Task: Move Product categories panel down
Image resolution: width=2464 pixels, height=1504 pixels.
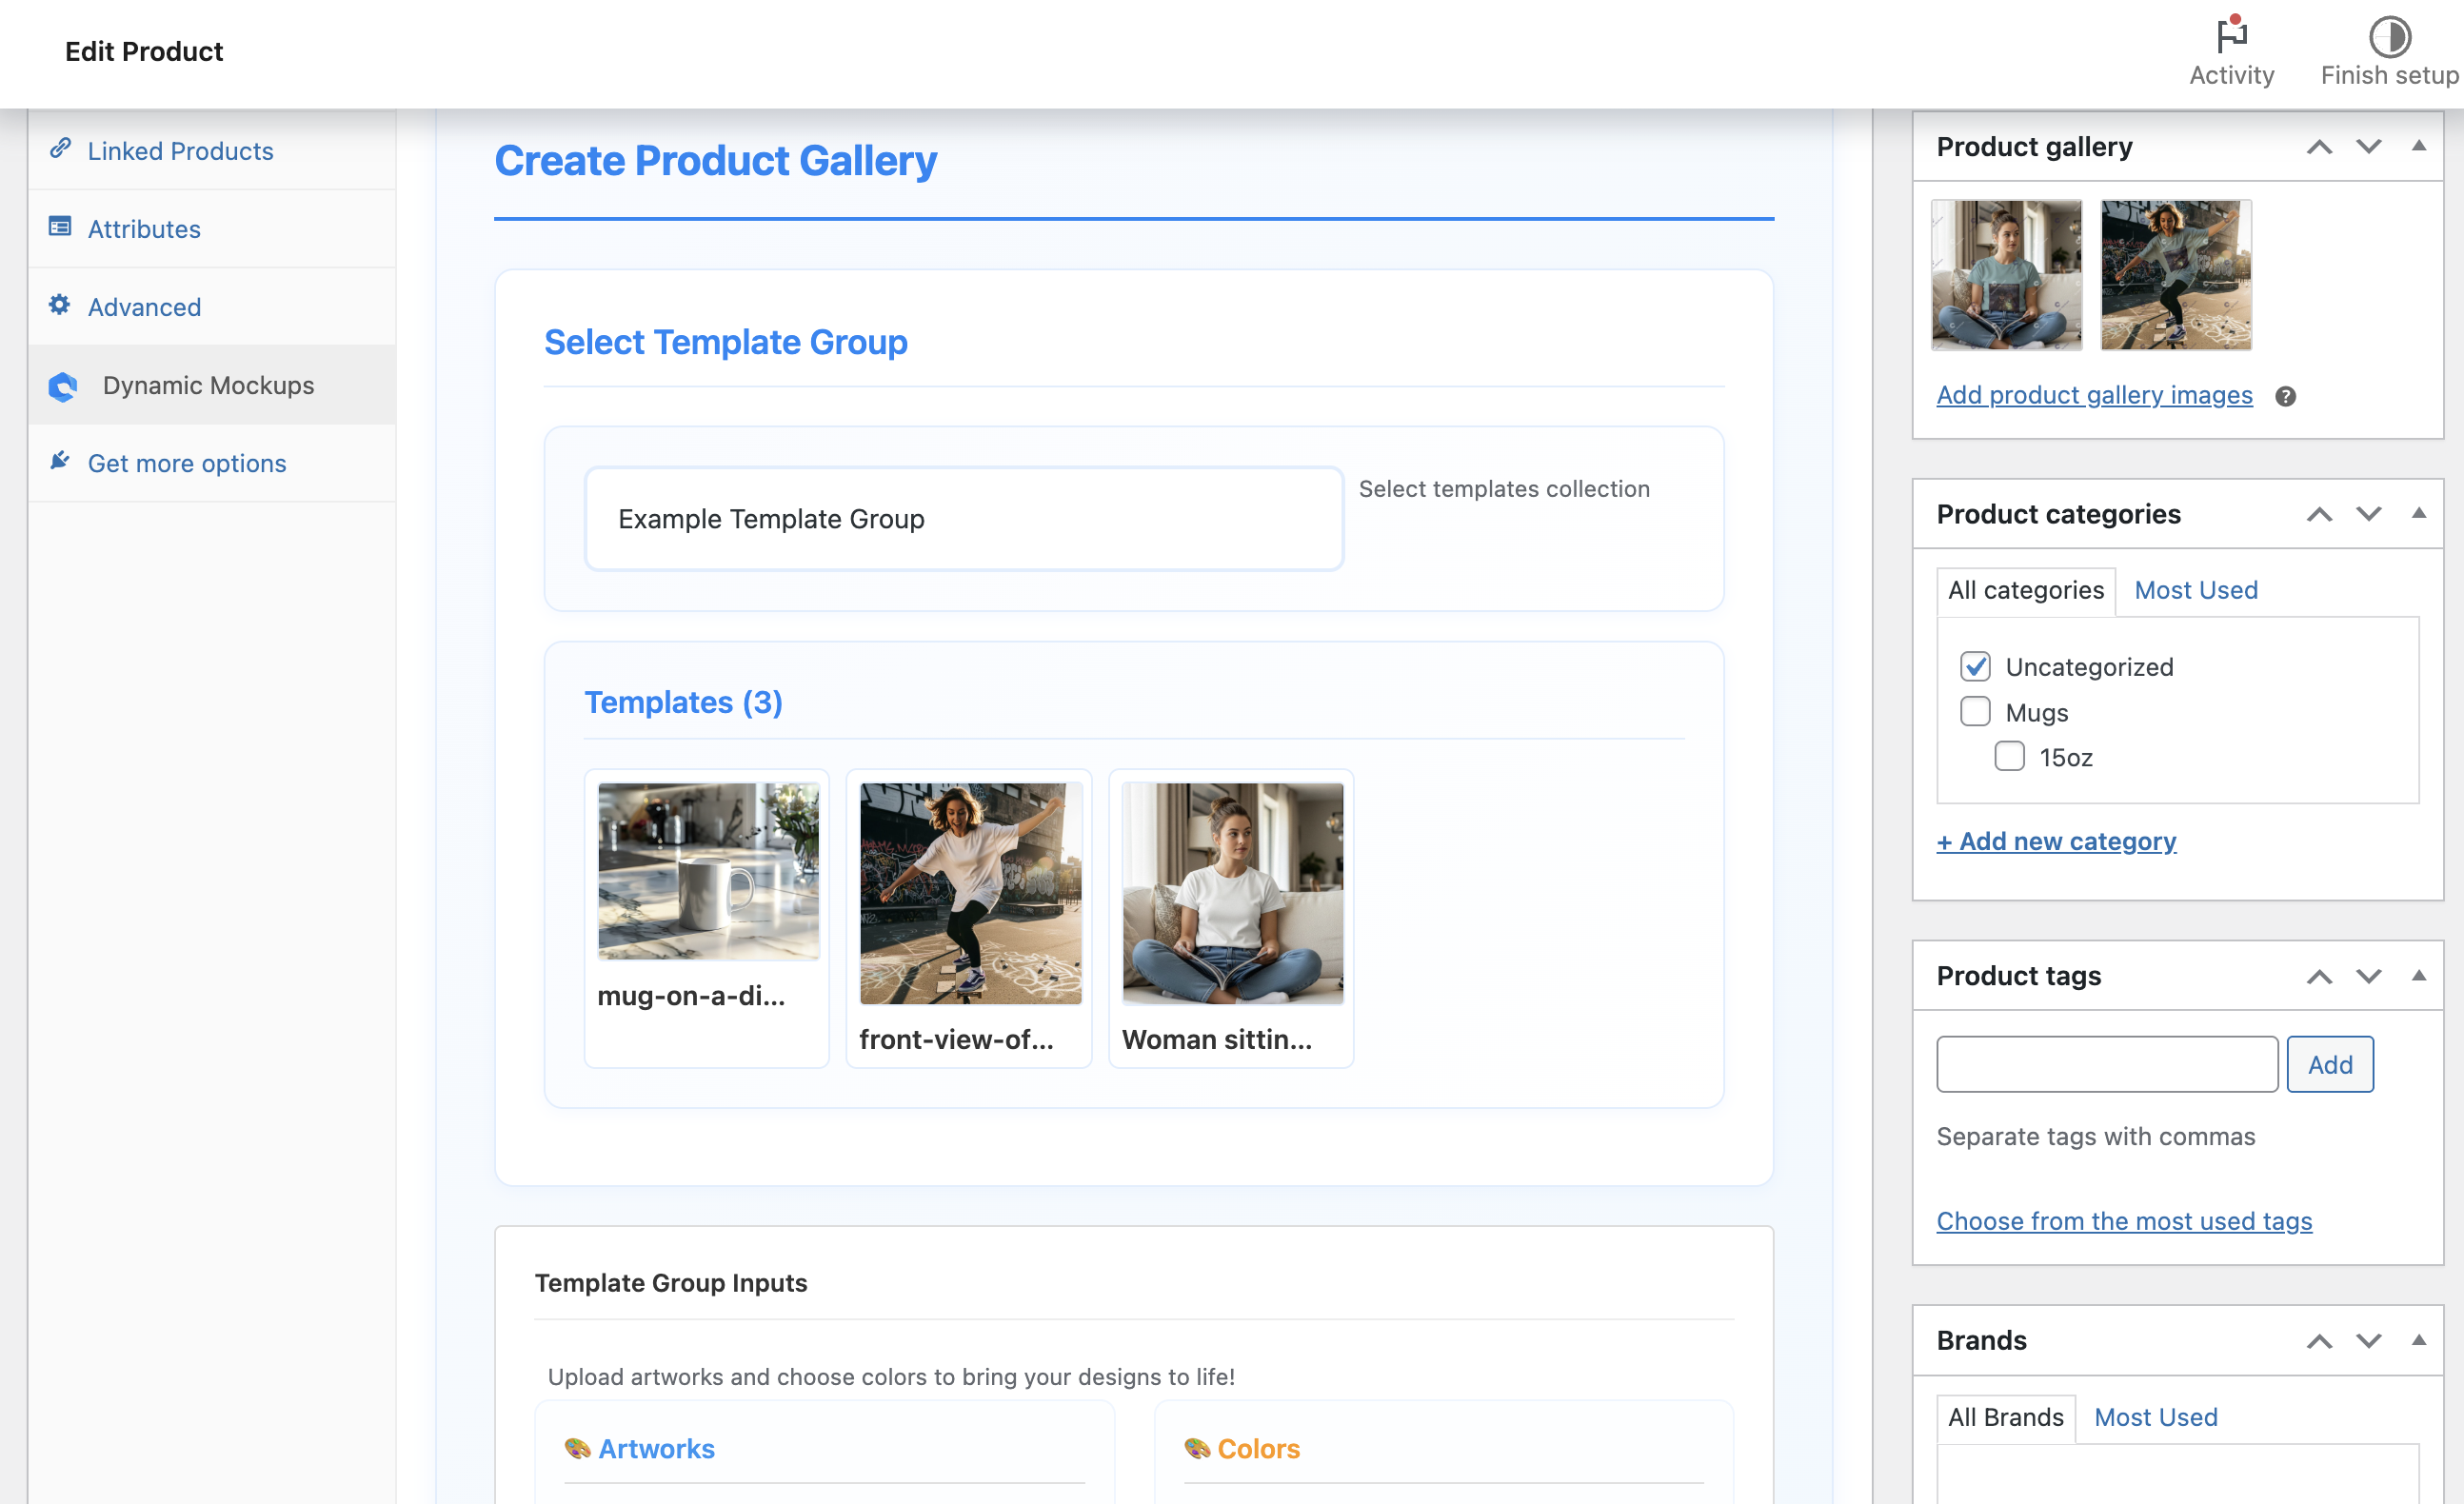Action: point(2369,514)
